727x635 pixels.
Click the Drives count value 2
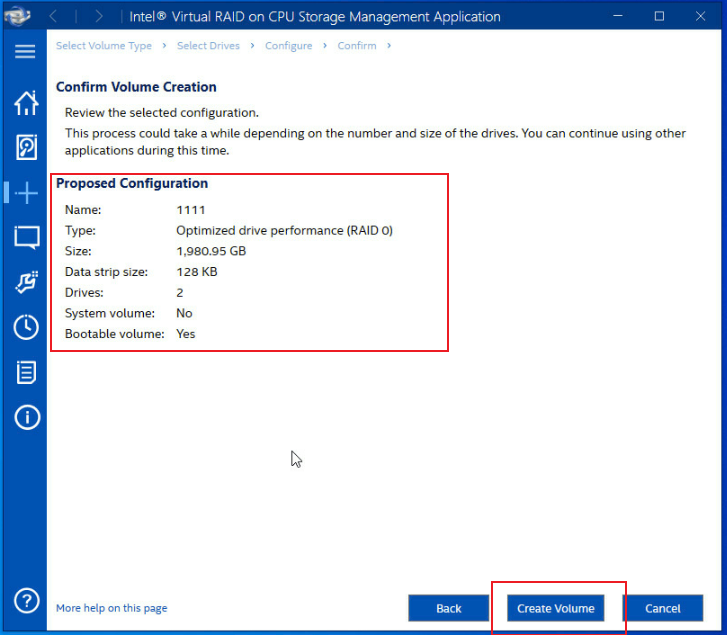point(180,293)
